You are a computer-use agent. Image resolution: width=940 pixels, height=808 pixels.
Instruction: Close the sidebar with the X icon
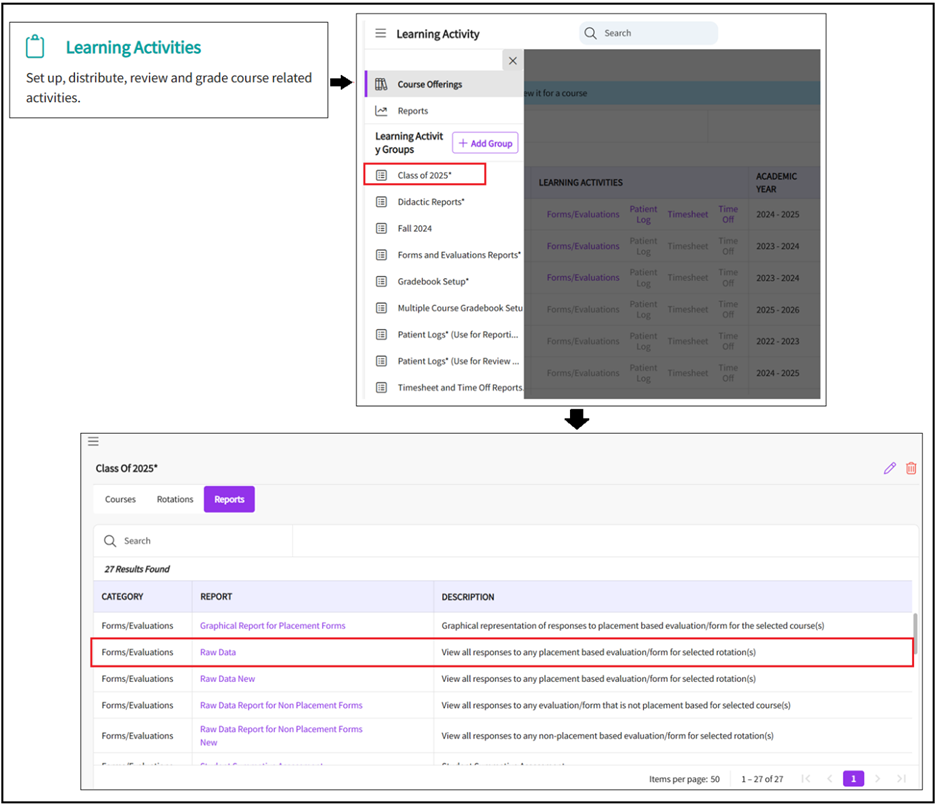[x=513, y=61]
